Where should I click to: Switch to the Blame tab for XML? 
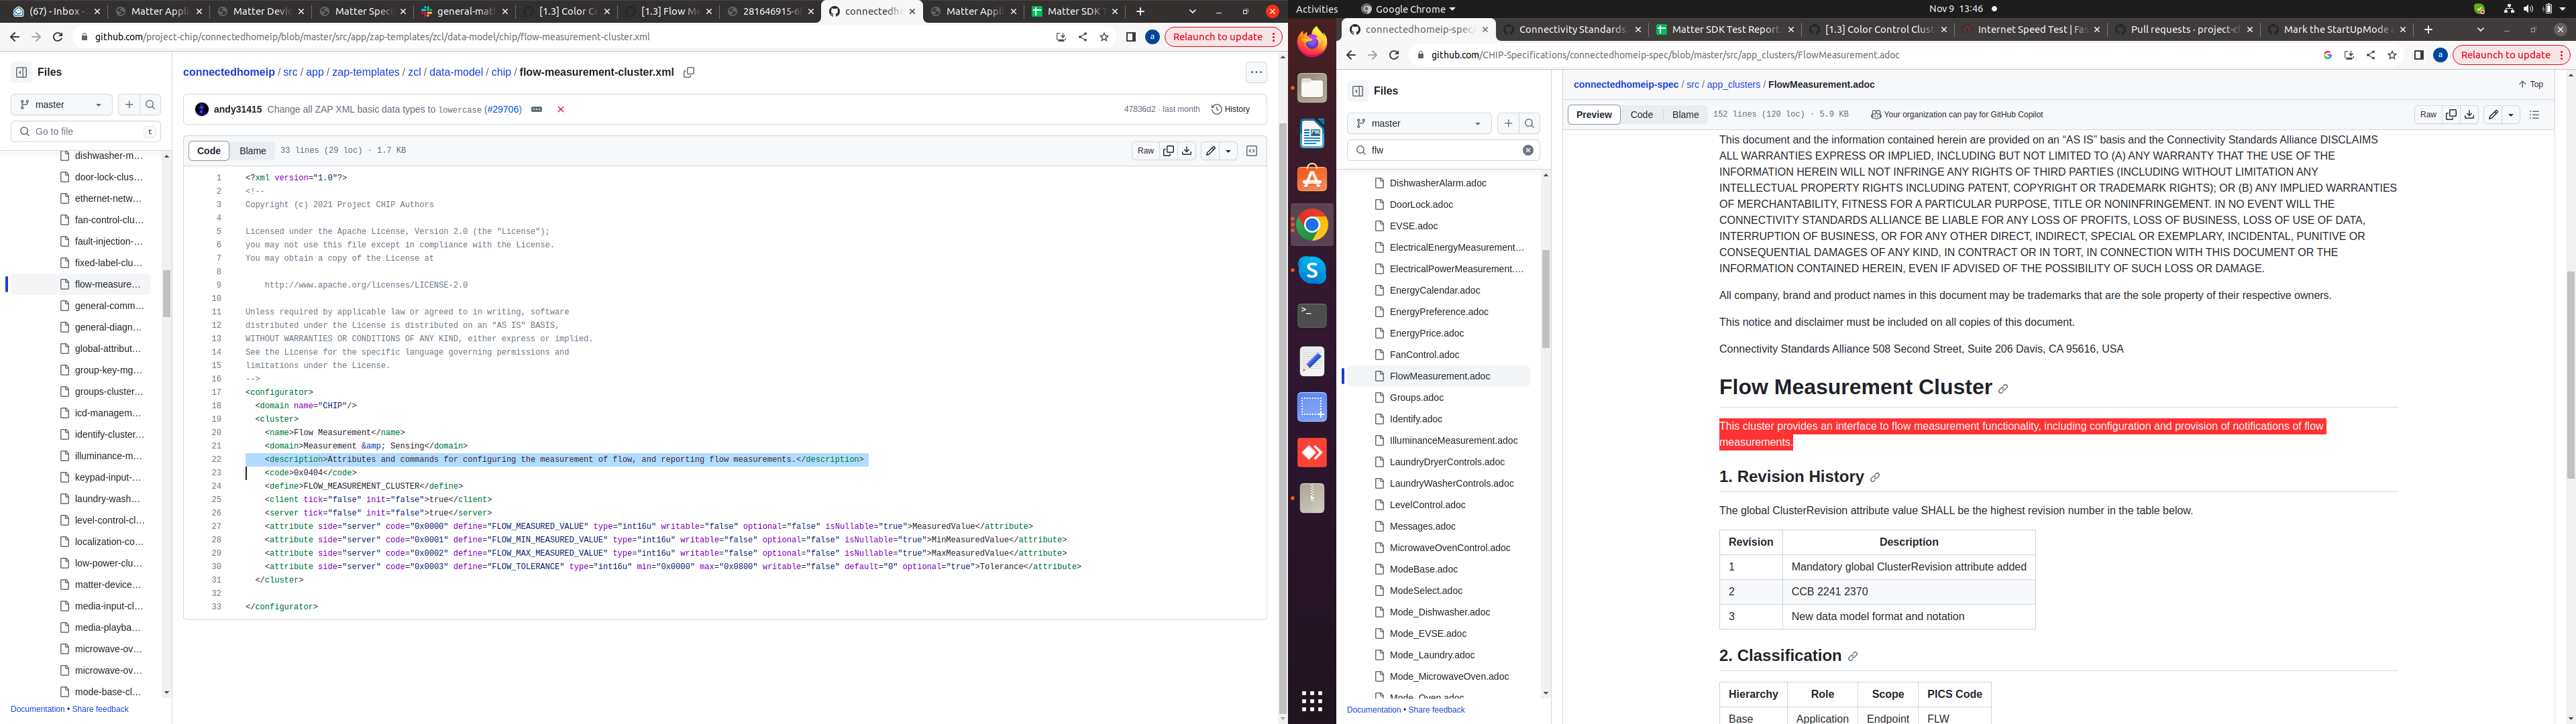click(253, 151)
